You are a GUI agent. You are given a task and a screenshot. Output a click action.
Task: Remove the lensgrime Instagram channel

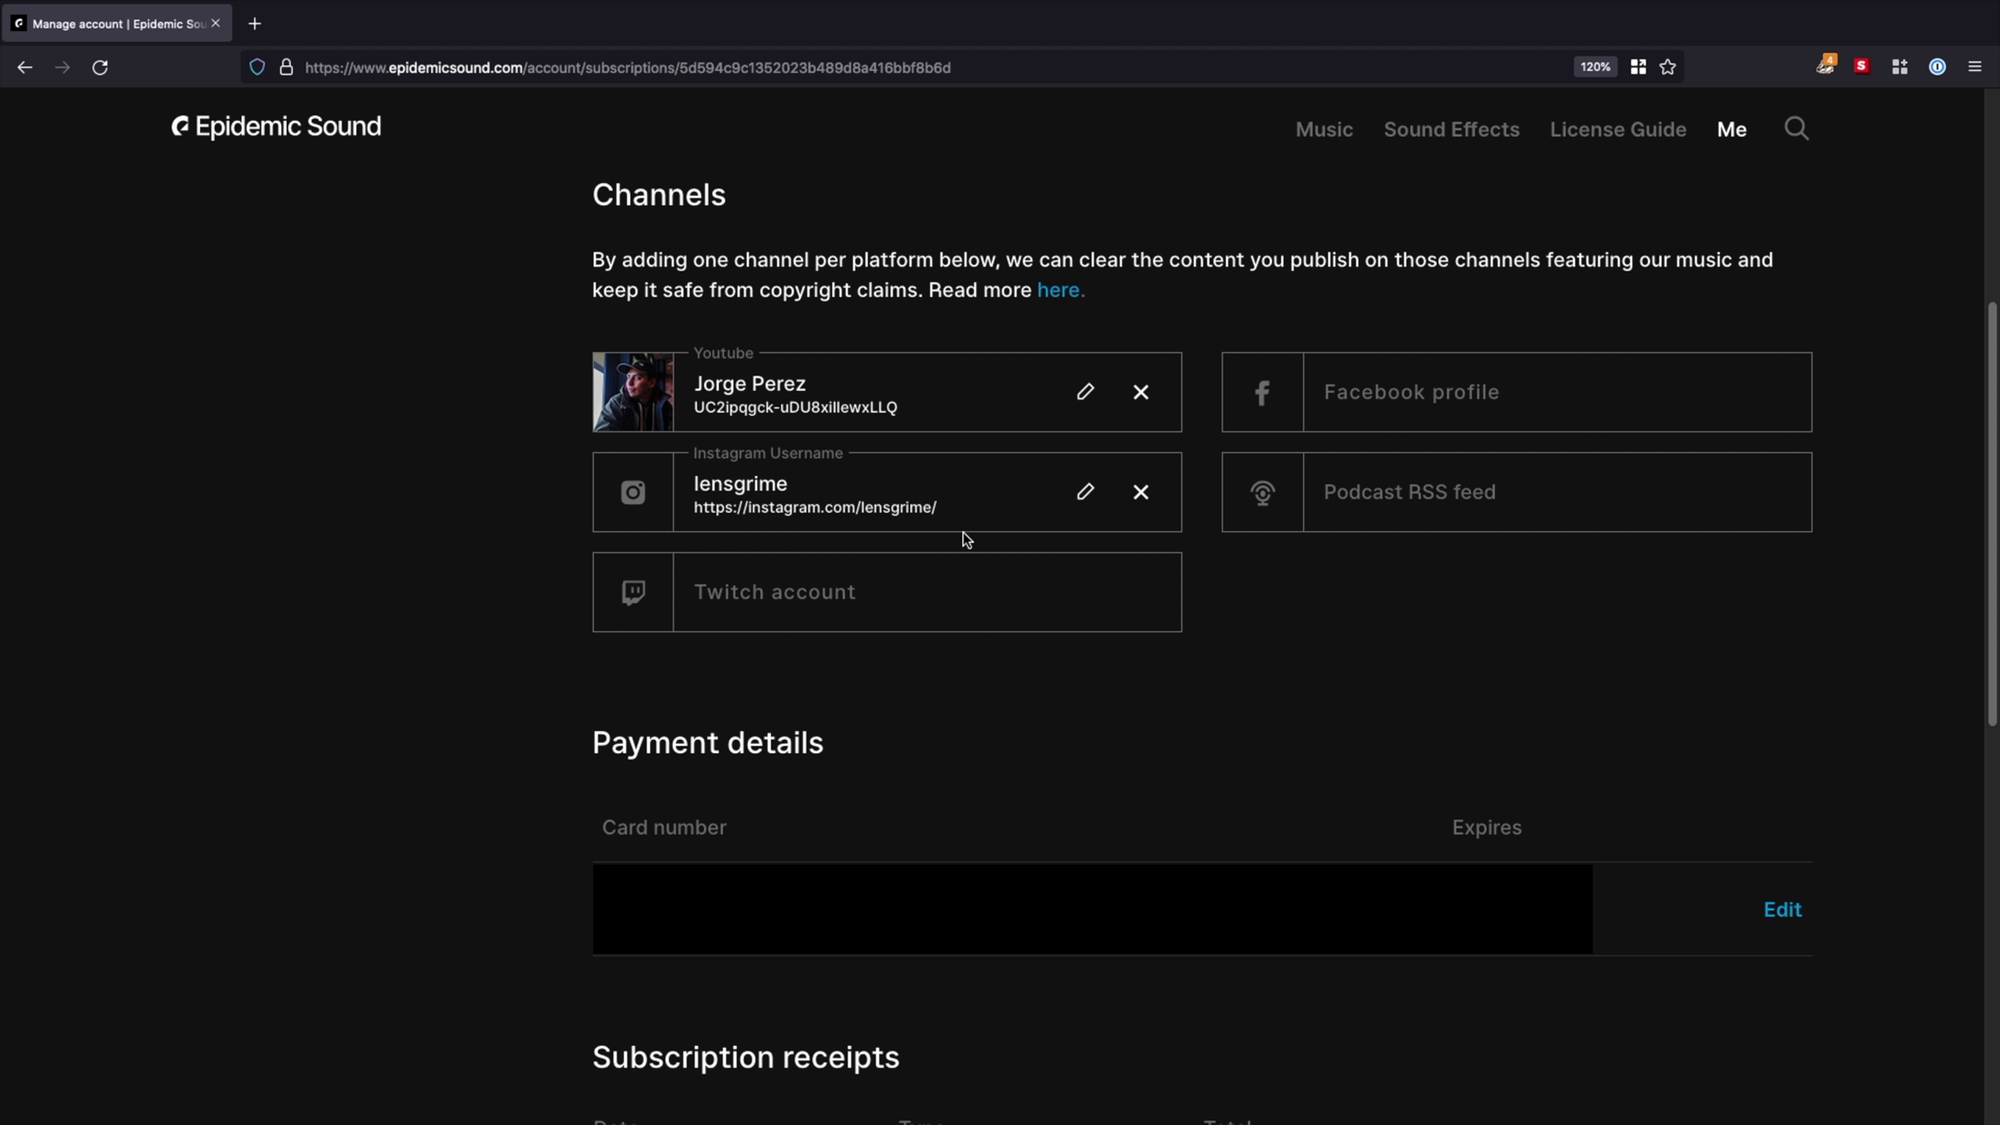[1141, 492]
